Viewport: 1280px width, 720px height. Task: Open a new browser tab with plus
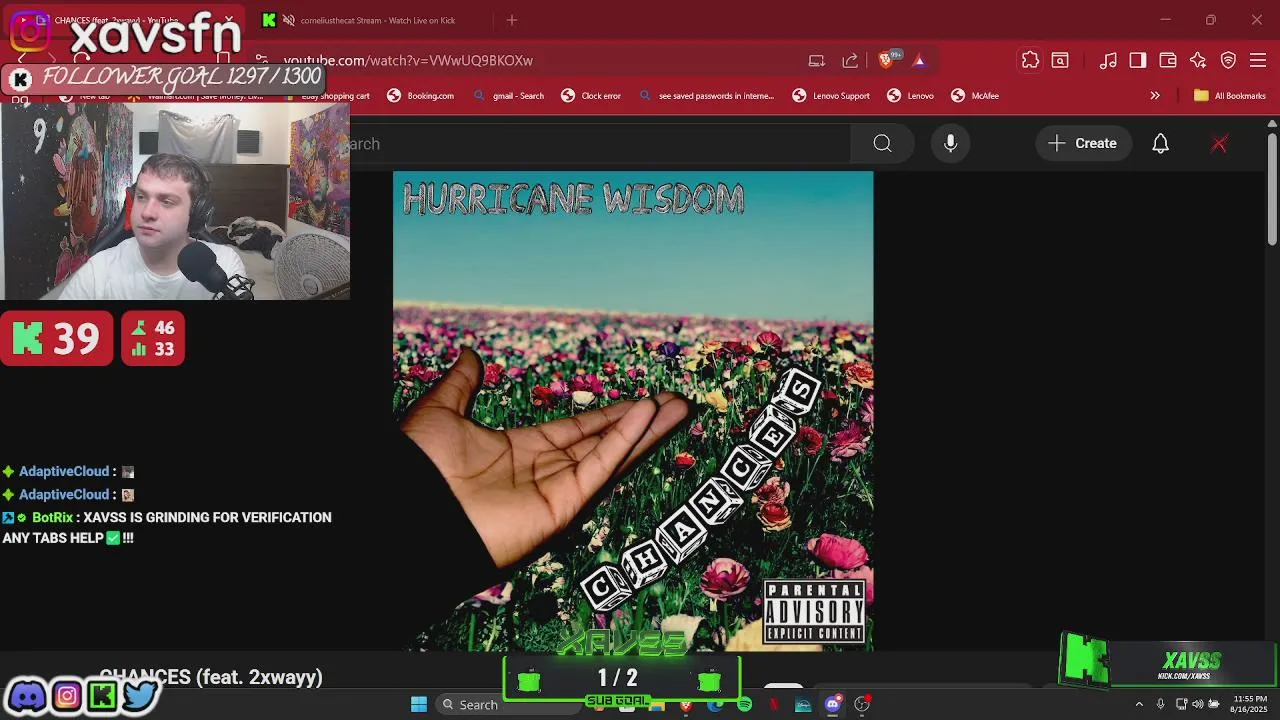pos(512,20)
